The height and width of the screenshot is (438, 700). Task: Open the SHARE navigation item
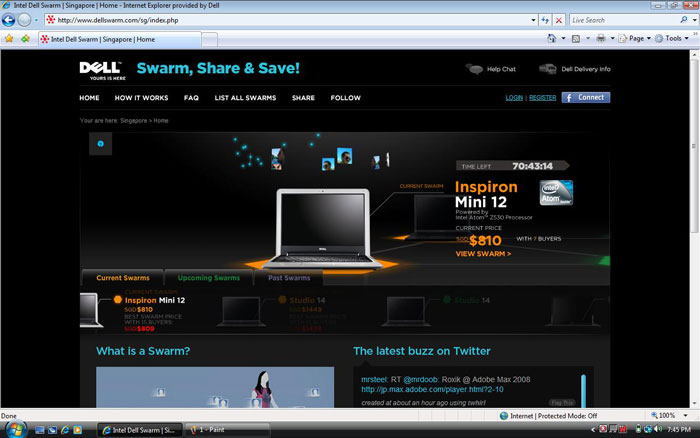click(303, 98)
